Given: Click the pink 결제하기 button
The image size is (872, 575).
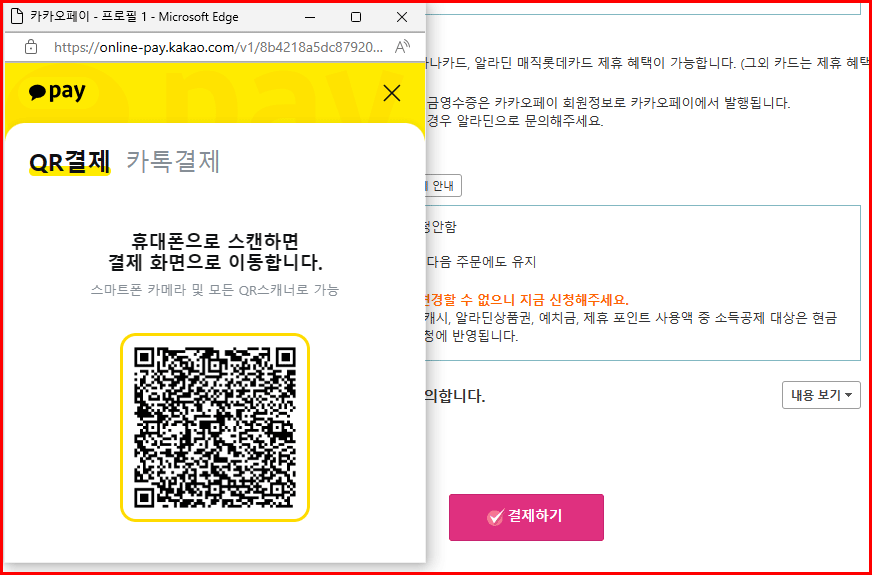Looking at the screenshot, I should click(526, 517).
